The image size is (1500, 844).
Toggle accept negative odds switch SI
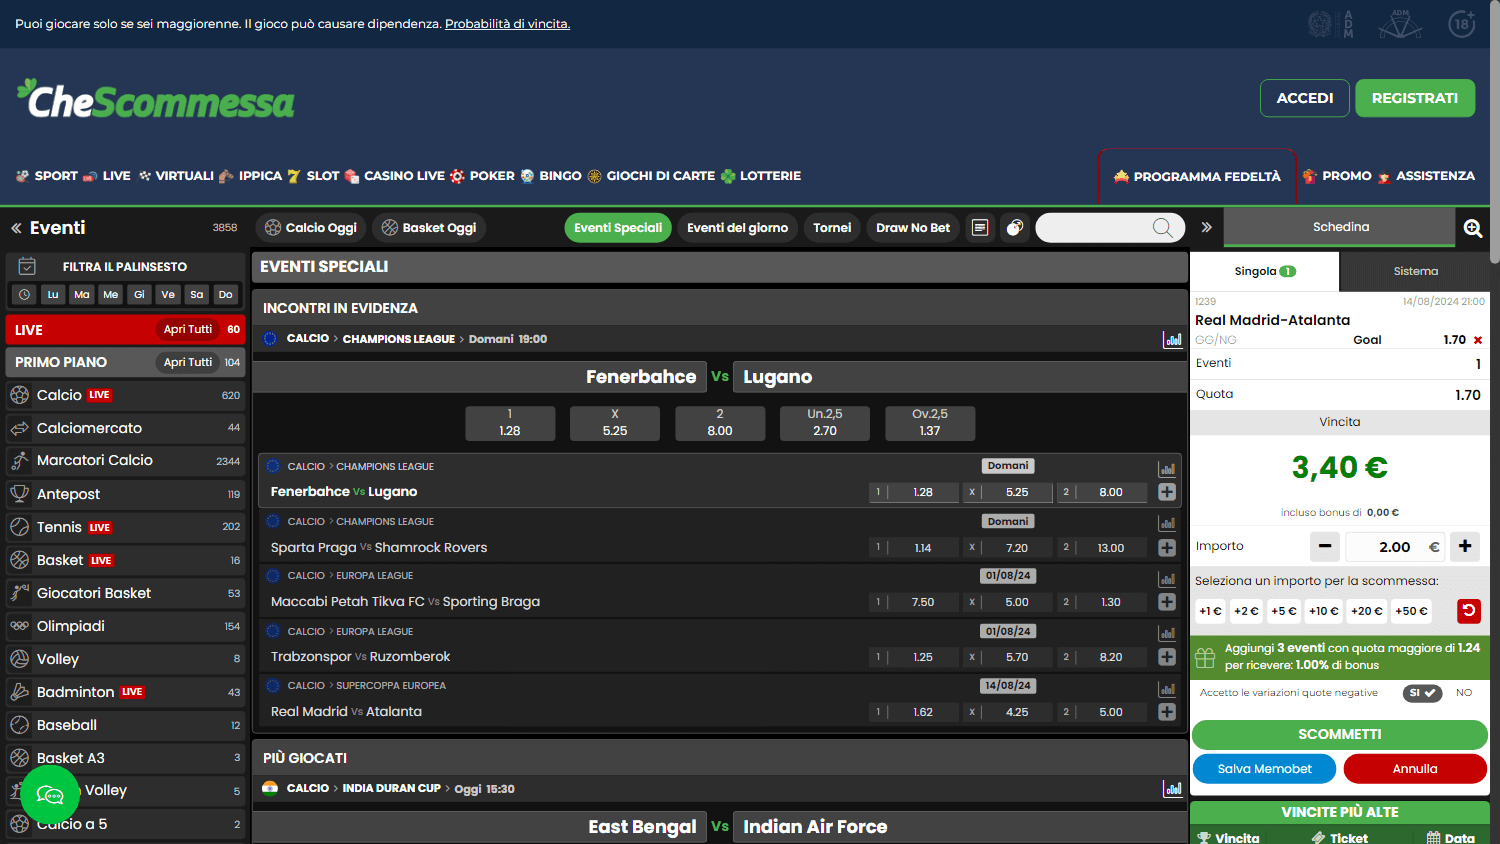point(1422,693)
